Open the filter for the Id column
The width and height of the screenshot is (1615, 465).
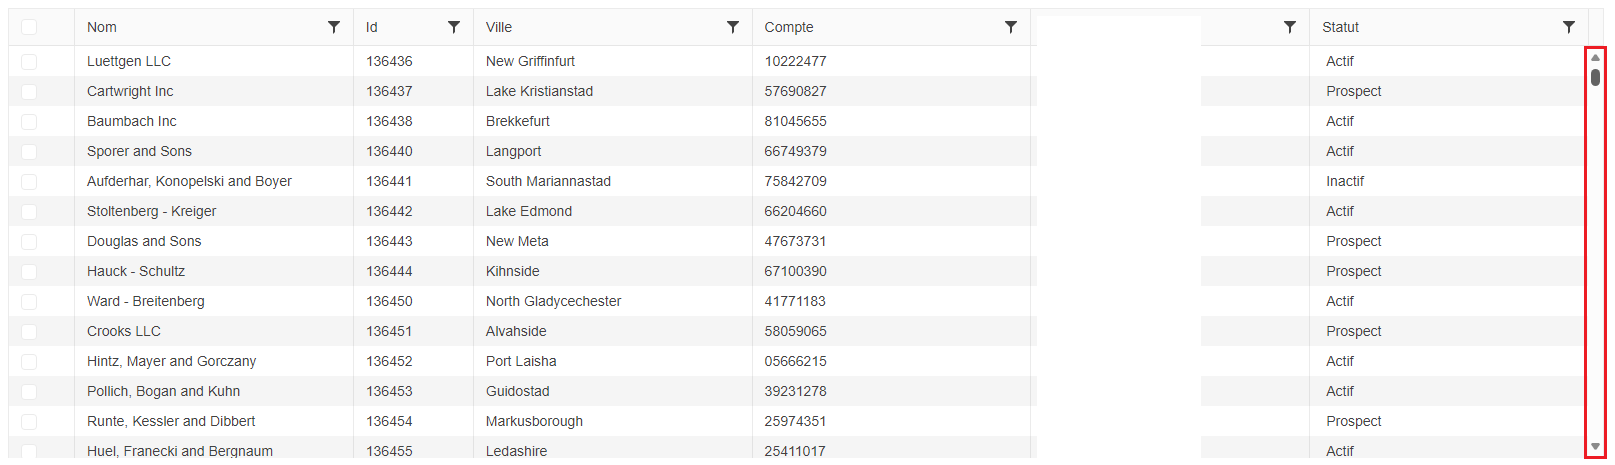[x=454, y=27]
